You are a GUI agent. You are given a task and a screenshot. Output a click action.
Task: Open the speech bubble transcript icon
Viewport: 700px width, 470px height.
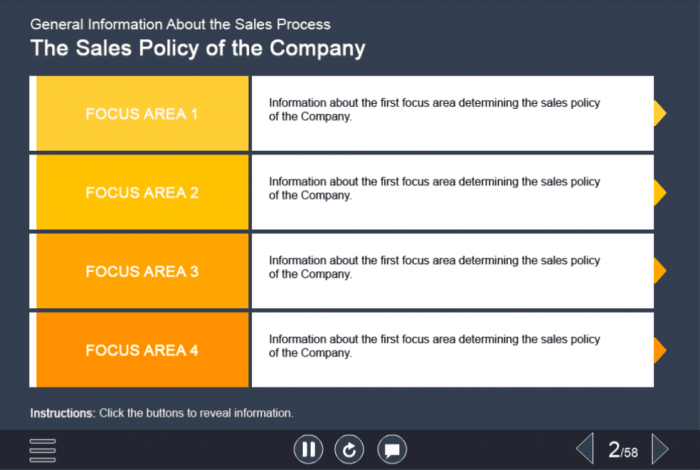pyautogui.click(x=392, y=450)
